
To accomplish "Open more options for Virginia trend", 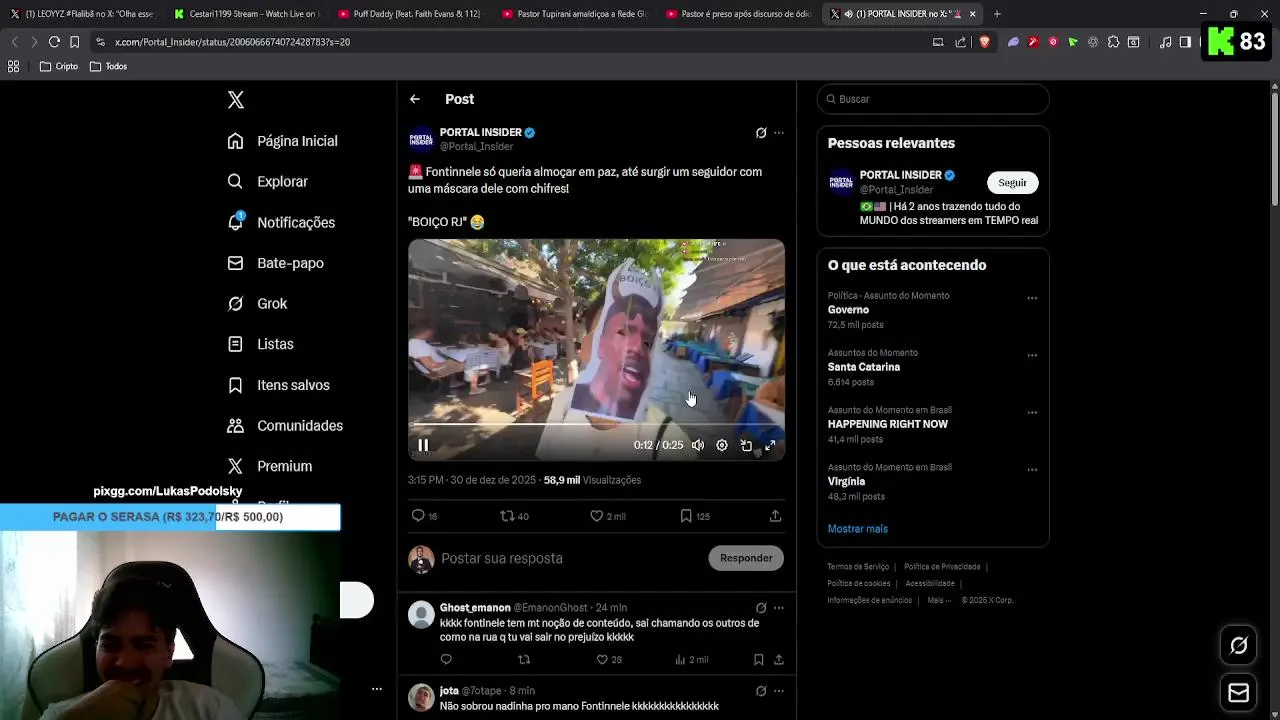I will click(1032, 469).
